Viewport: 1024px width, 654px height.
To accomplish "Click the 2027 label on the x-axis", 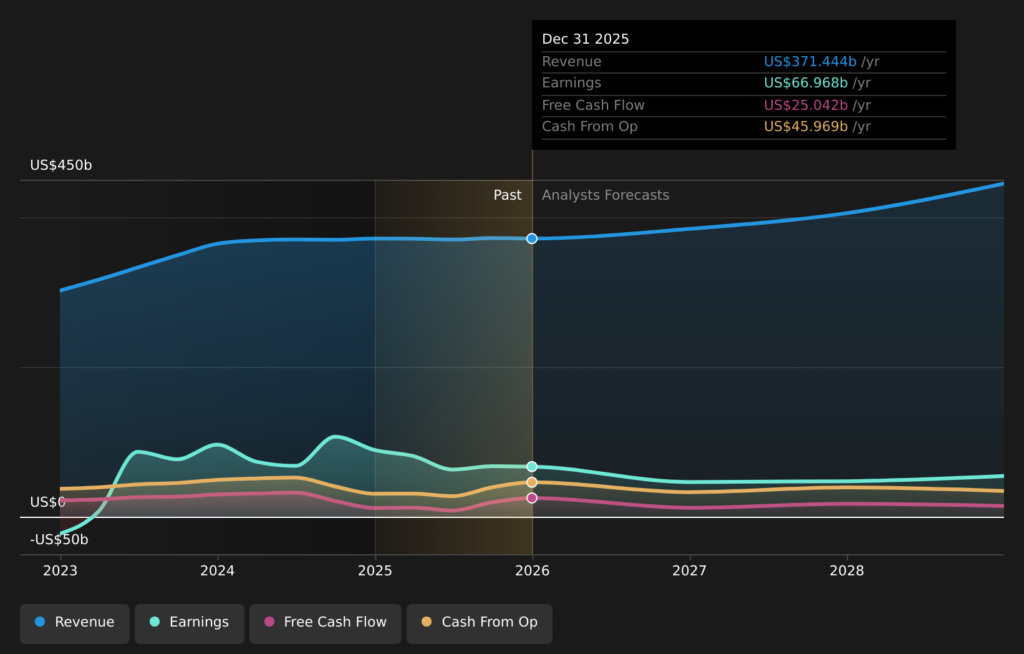I will pyautogui.click(x=689, y=571).
